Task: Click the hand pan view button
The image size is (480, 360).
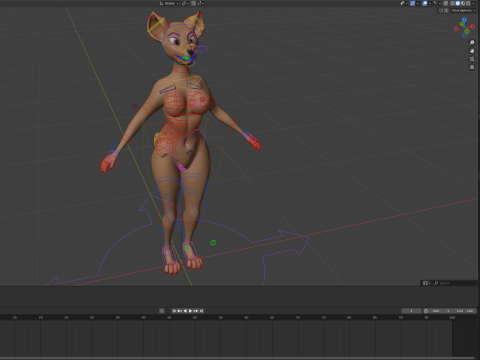Action: 472,51
